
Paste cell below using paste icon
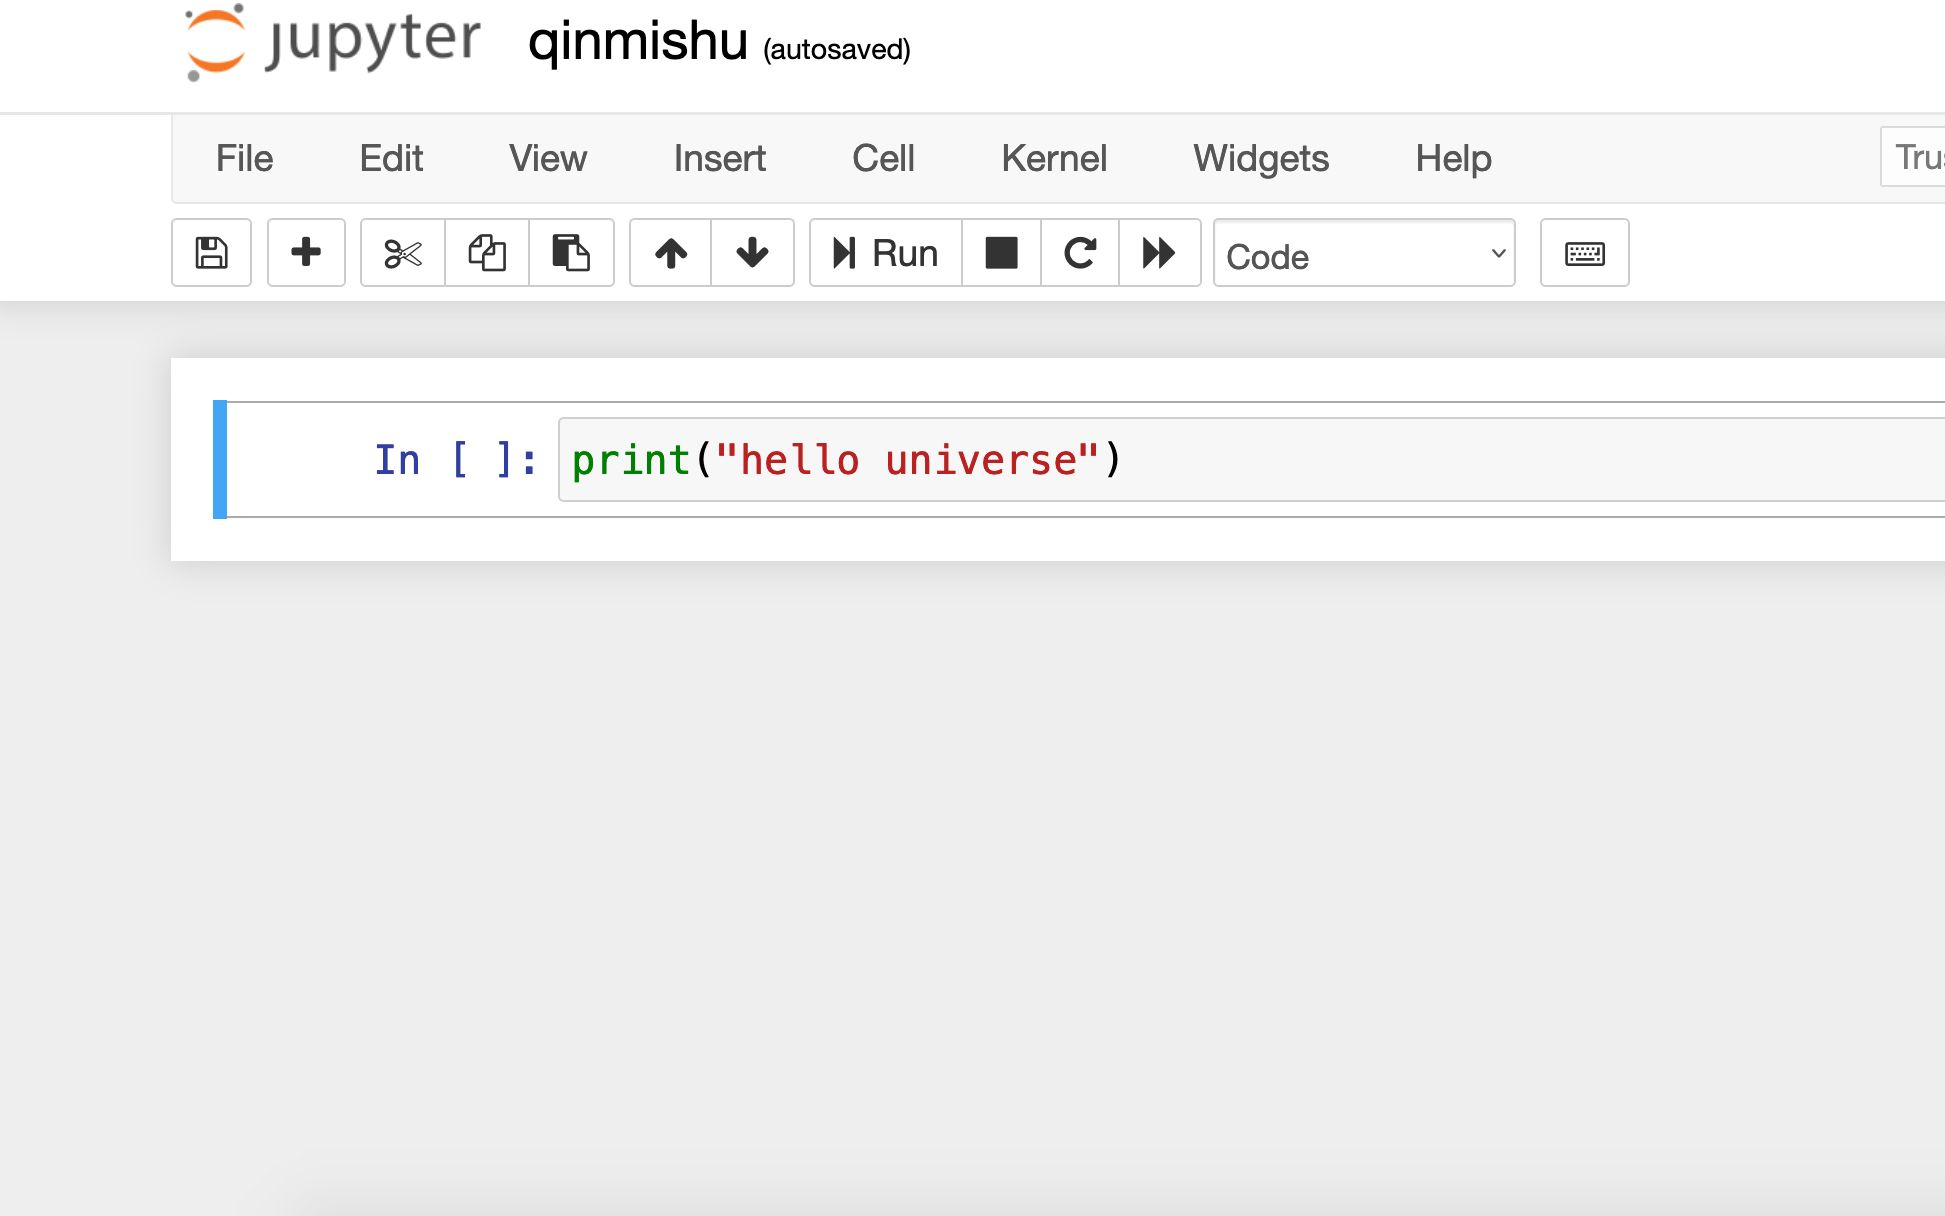[x=571, y=253]
